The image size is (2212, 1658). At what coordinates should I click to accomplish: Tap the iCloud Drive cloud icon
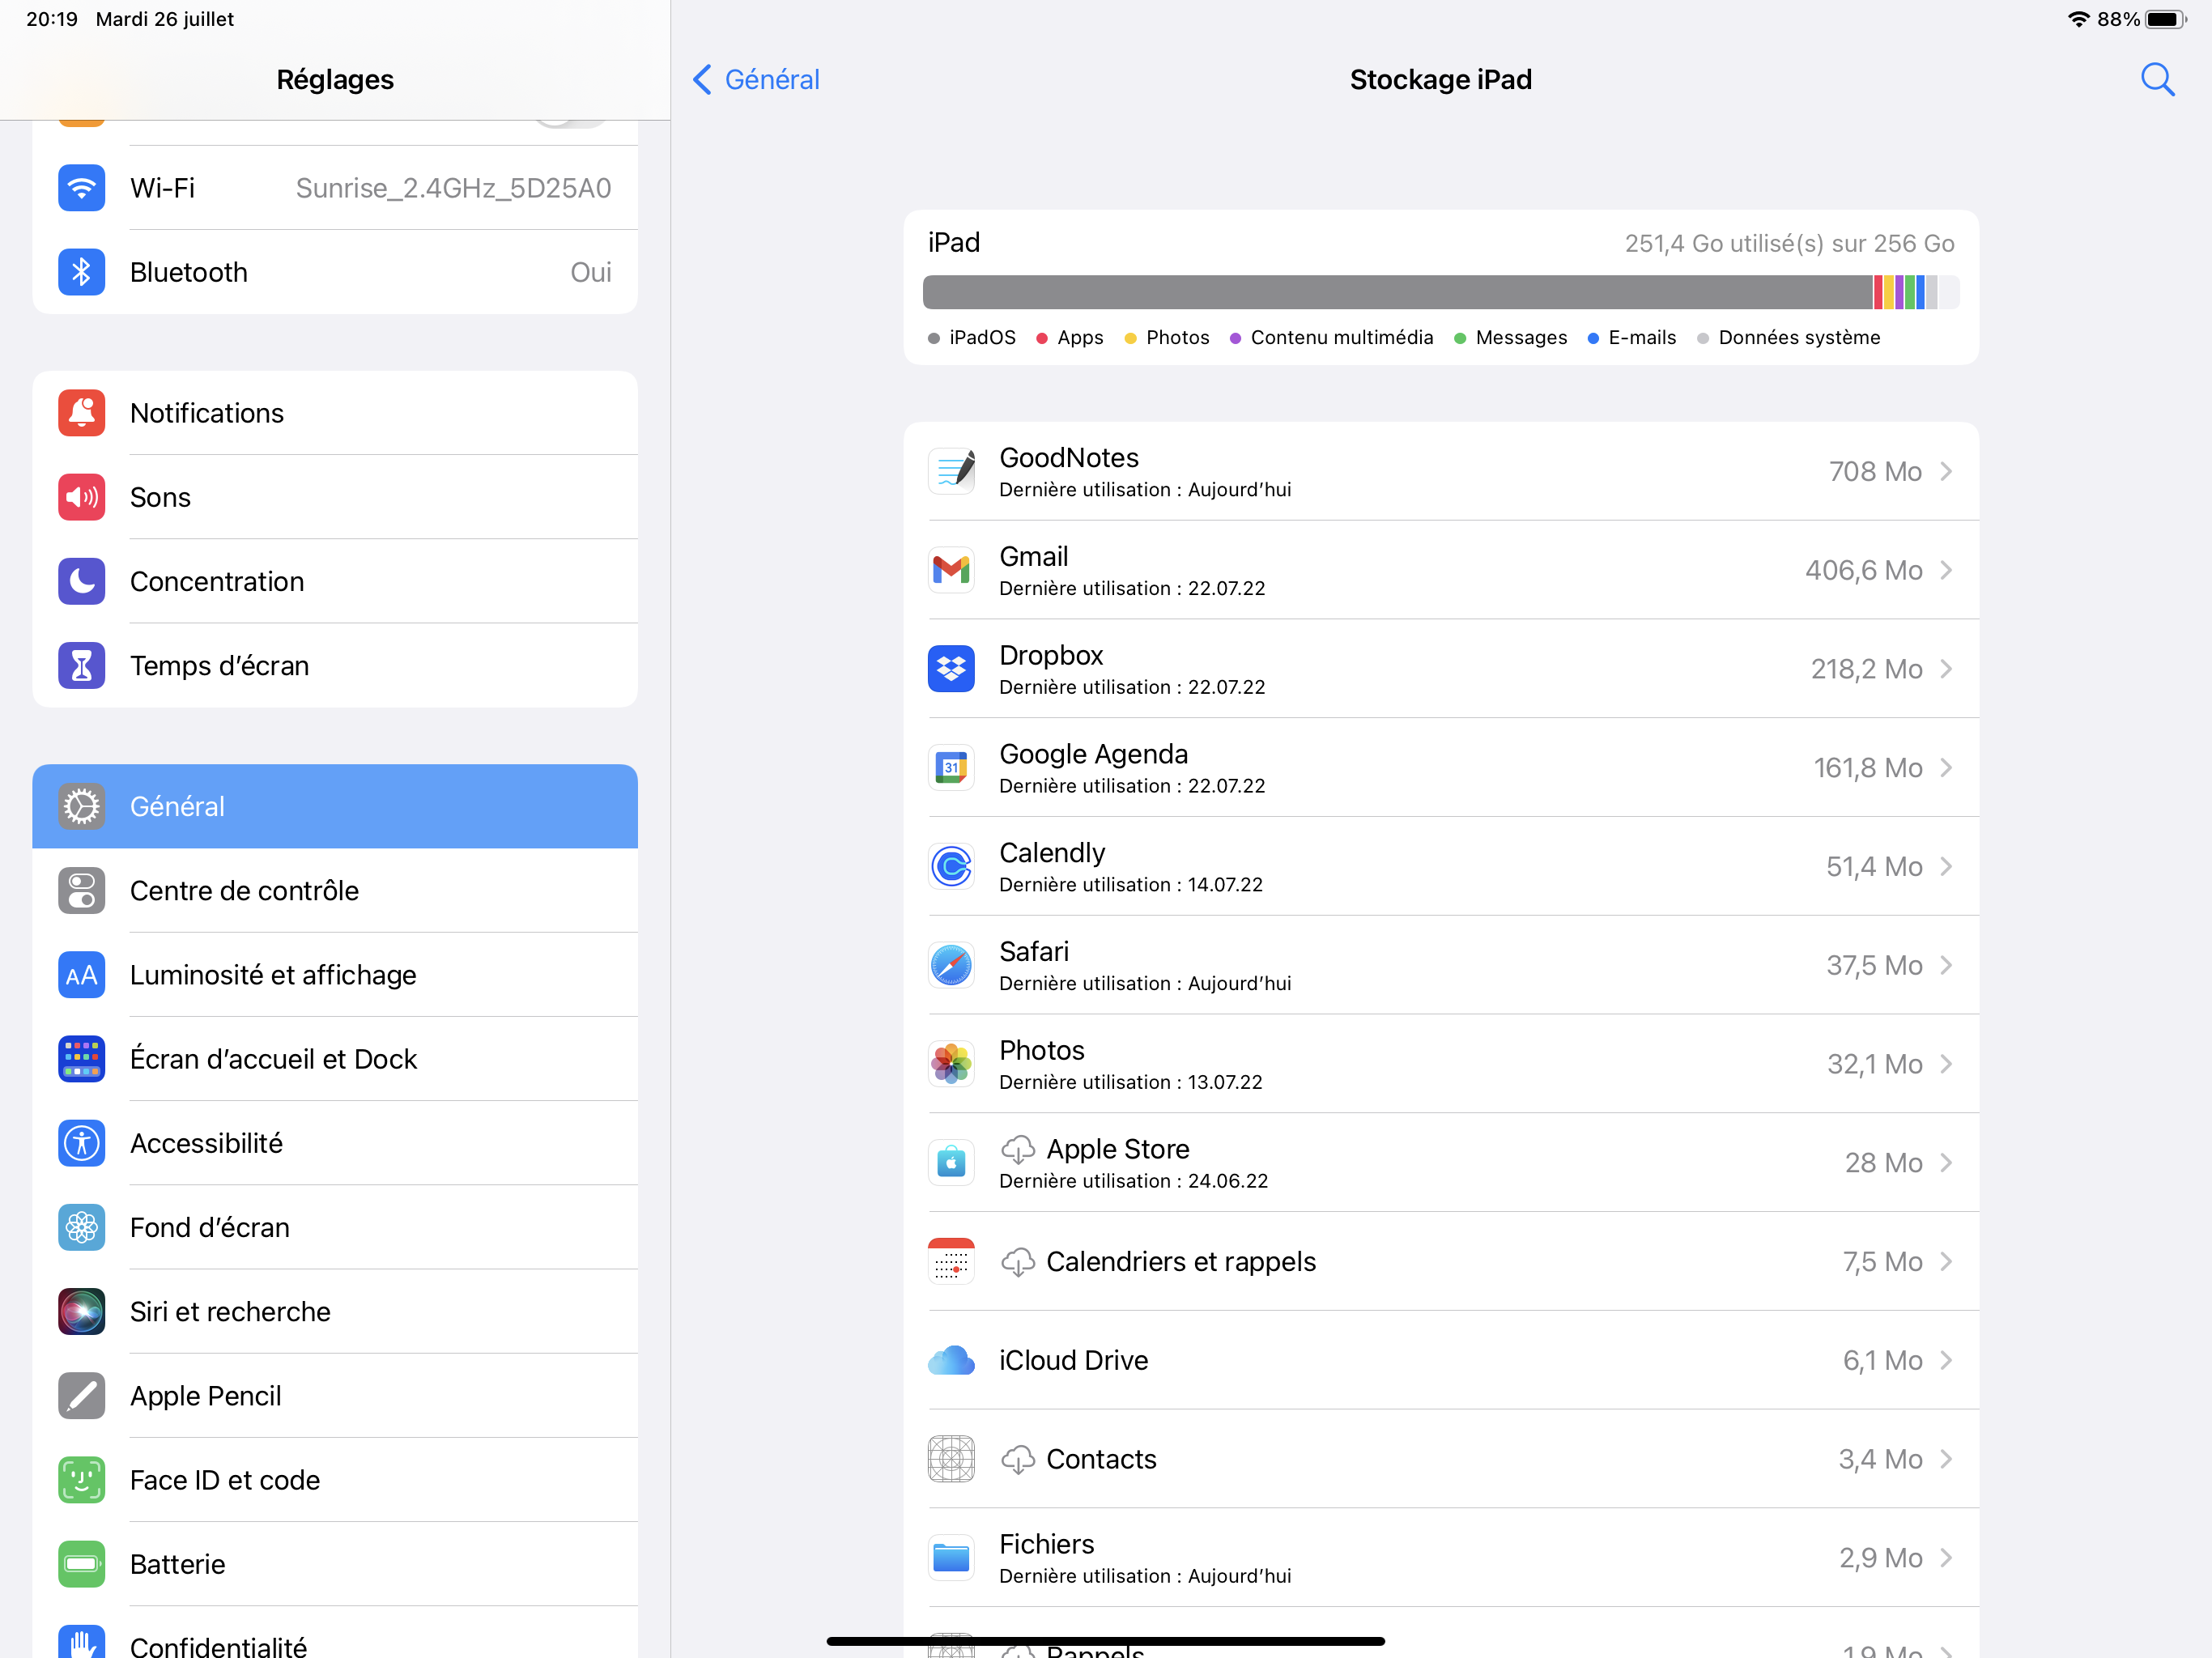951,1360
